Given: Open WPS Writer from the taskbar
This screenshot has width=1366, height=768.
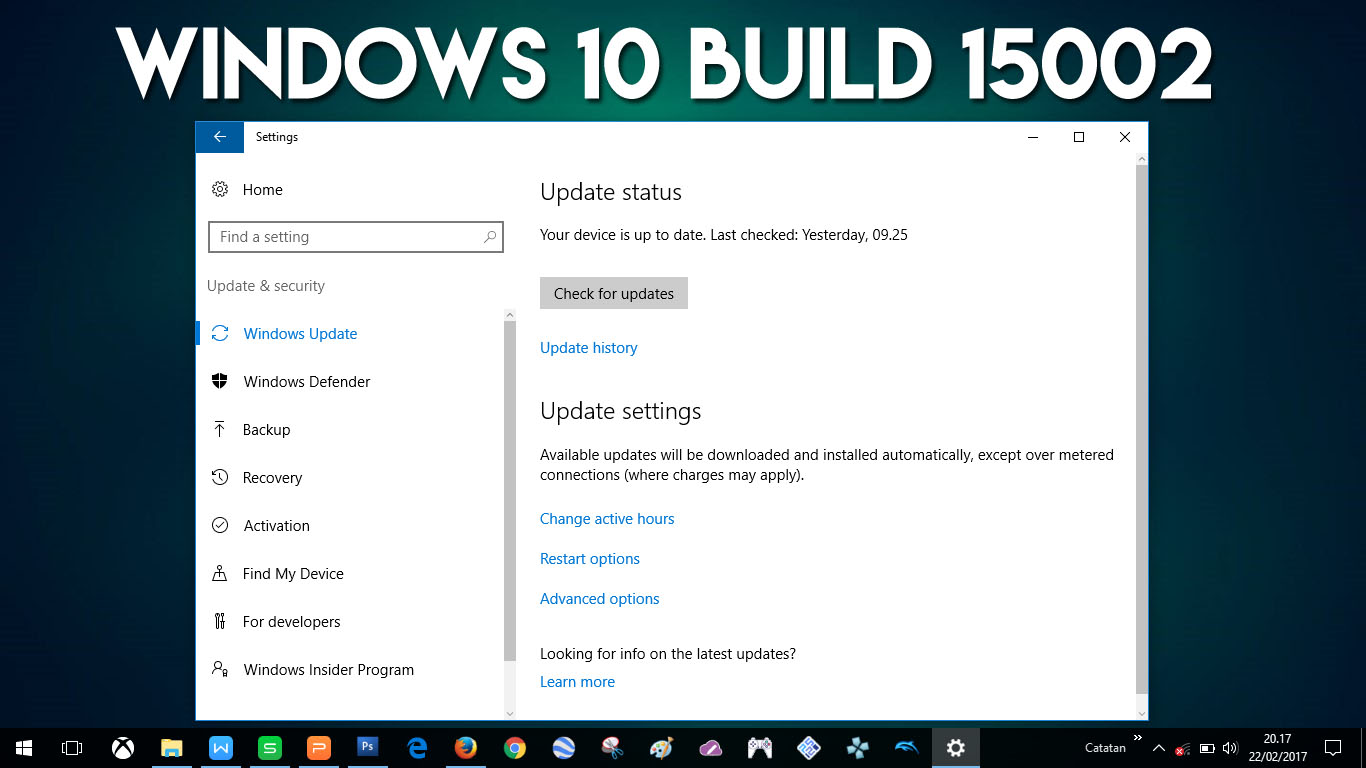Looking at the screenshot, I should click(221, 748).
